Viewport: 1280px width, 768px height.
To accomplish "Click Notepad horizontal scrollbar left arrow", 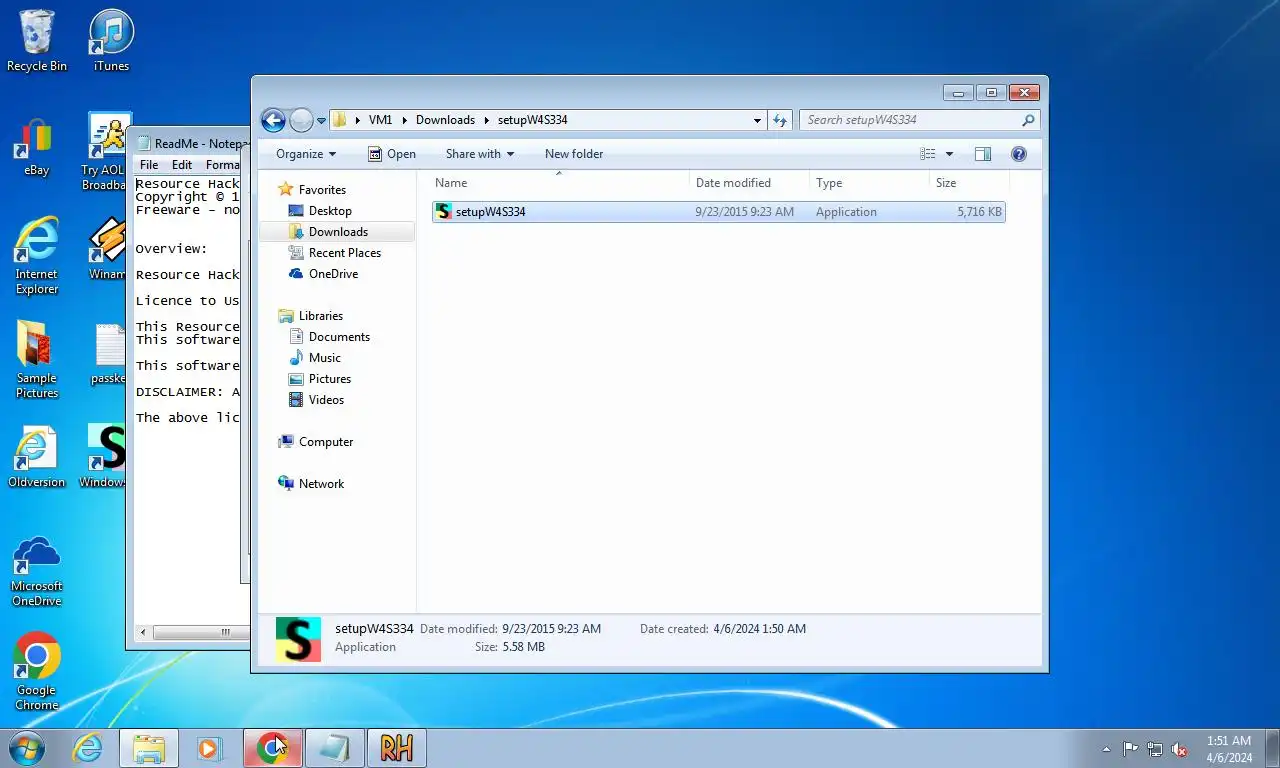I will (145, 632).
